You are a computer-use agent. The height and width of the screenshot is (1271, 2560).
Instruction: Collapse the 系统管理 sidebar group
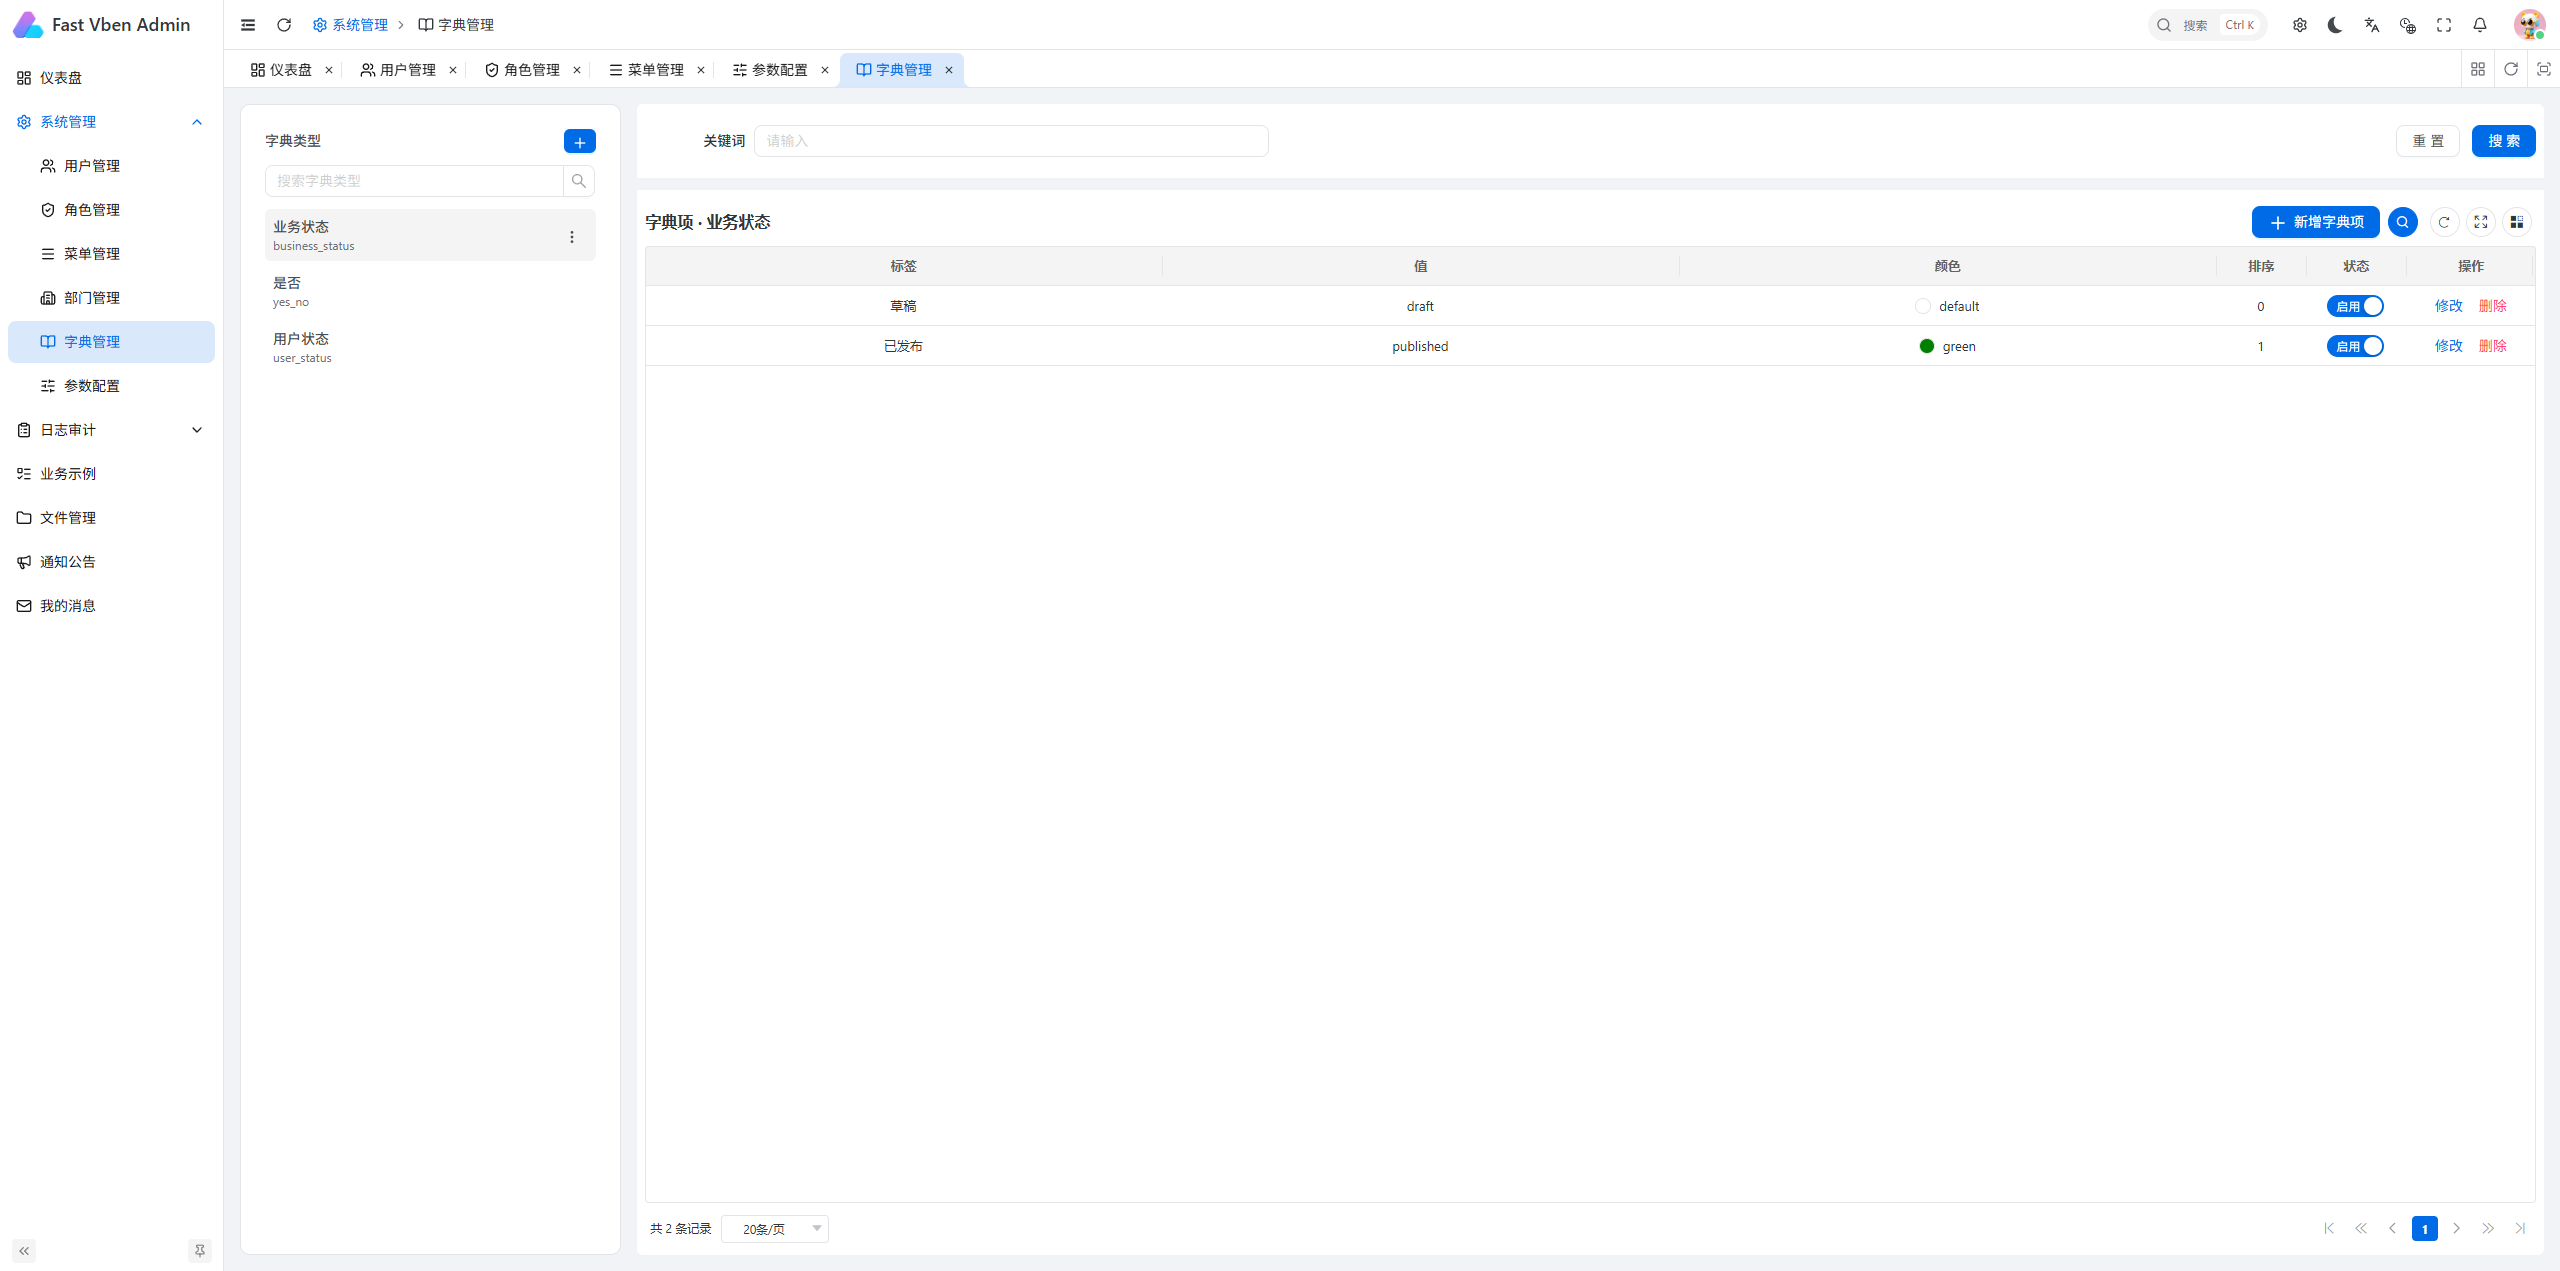click(111, 122)
